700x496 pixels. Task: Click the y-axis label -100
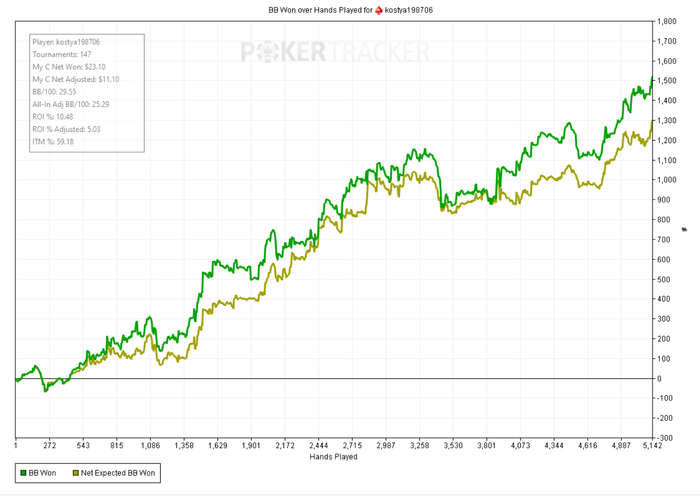[665, 398]
